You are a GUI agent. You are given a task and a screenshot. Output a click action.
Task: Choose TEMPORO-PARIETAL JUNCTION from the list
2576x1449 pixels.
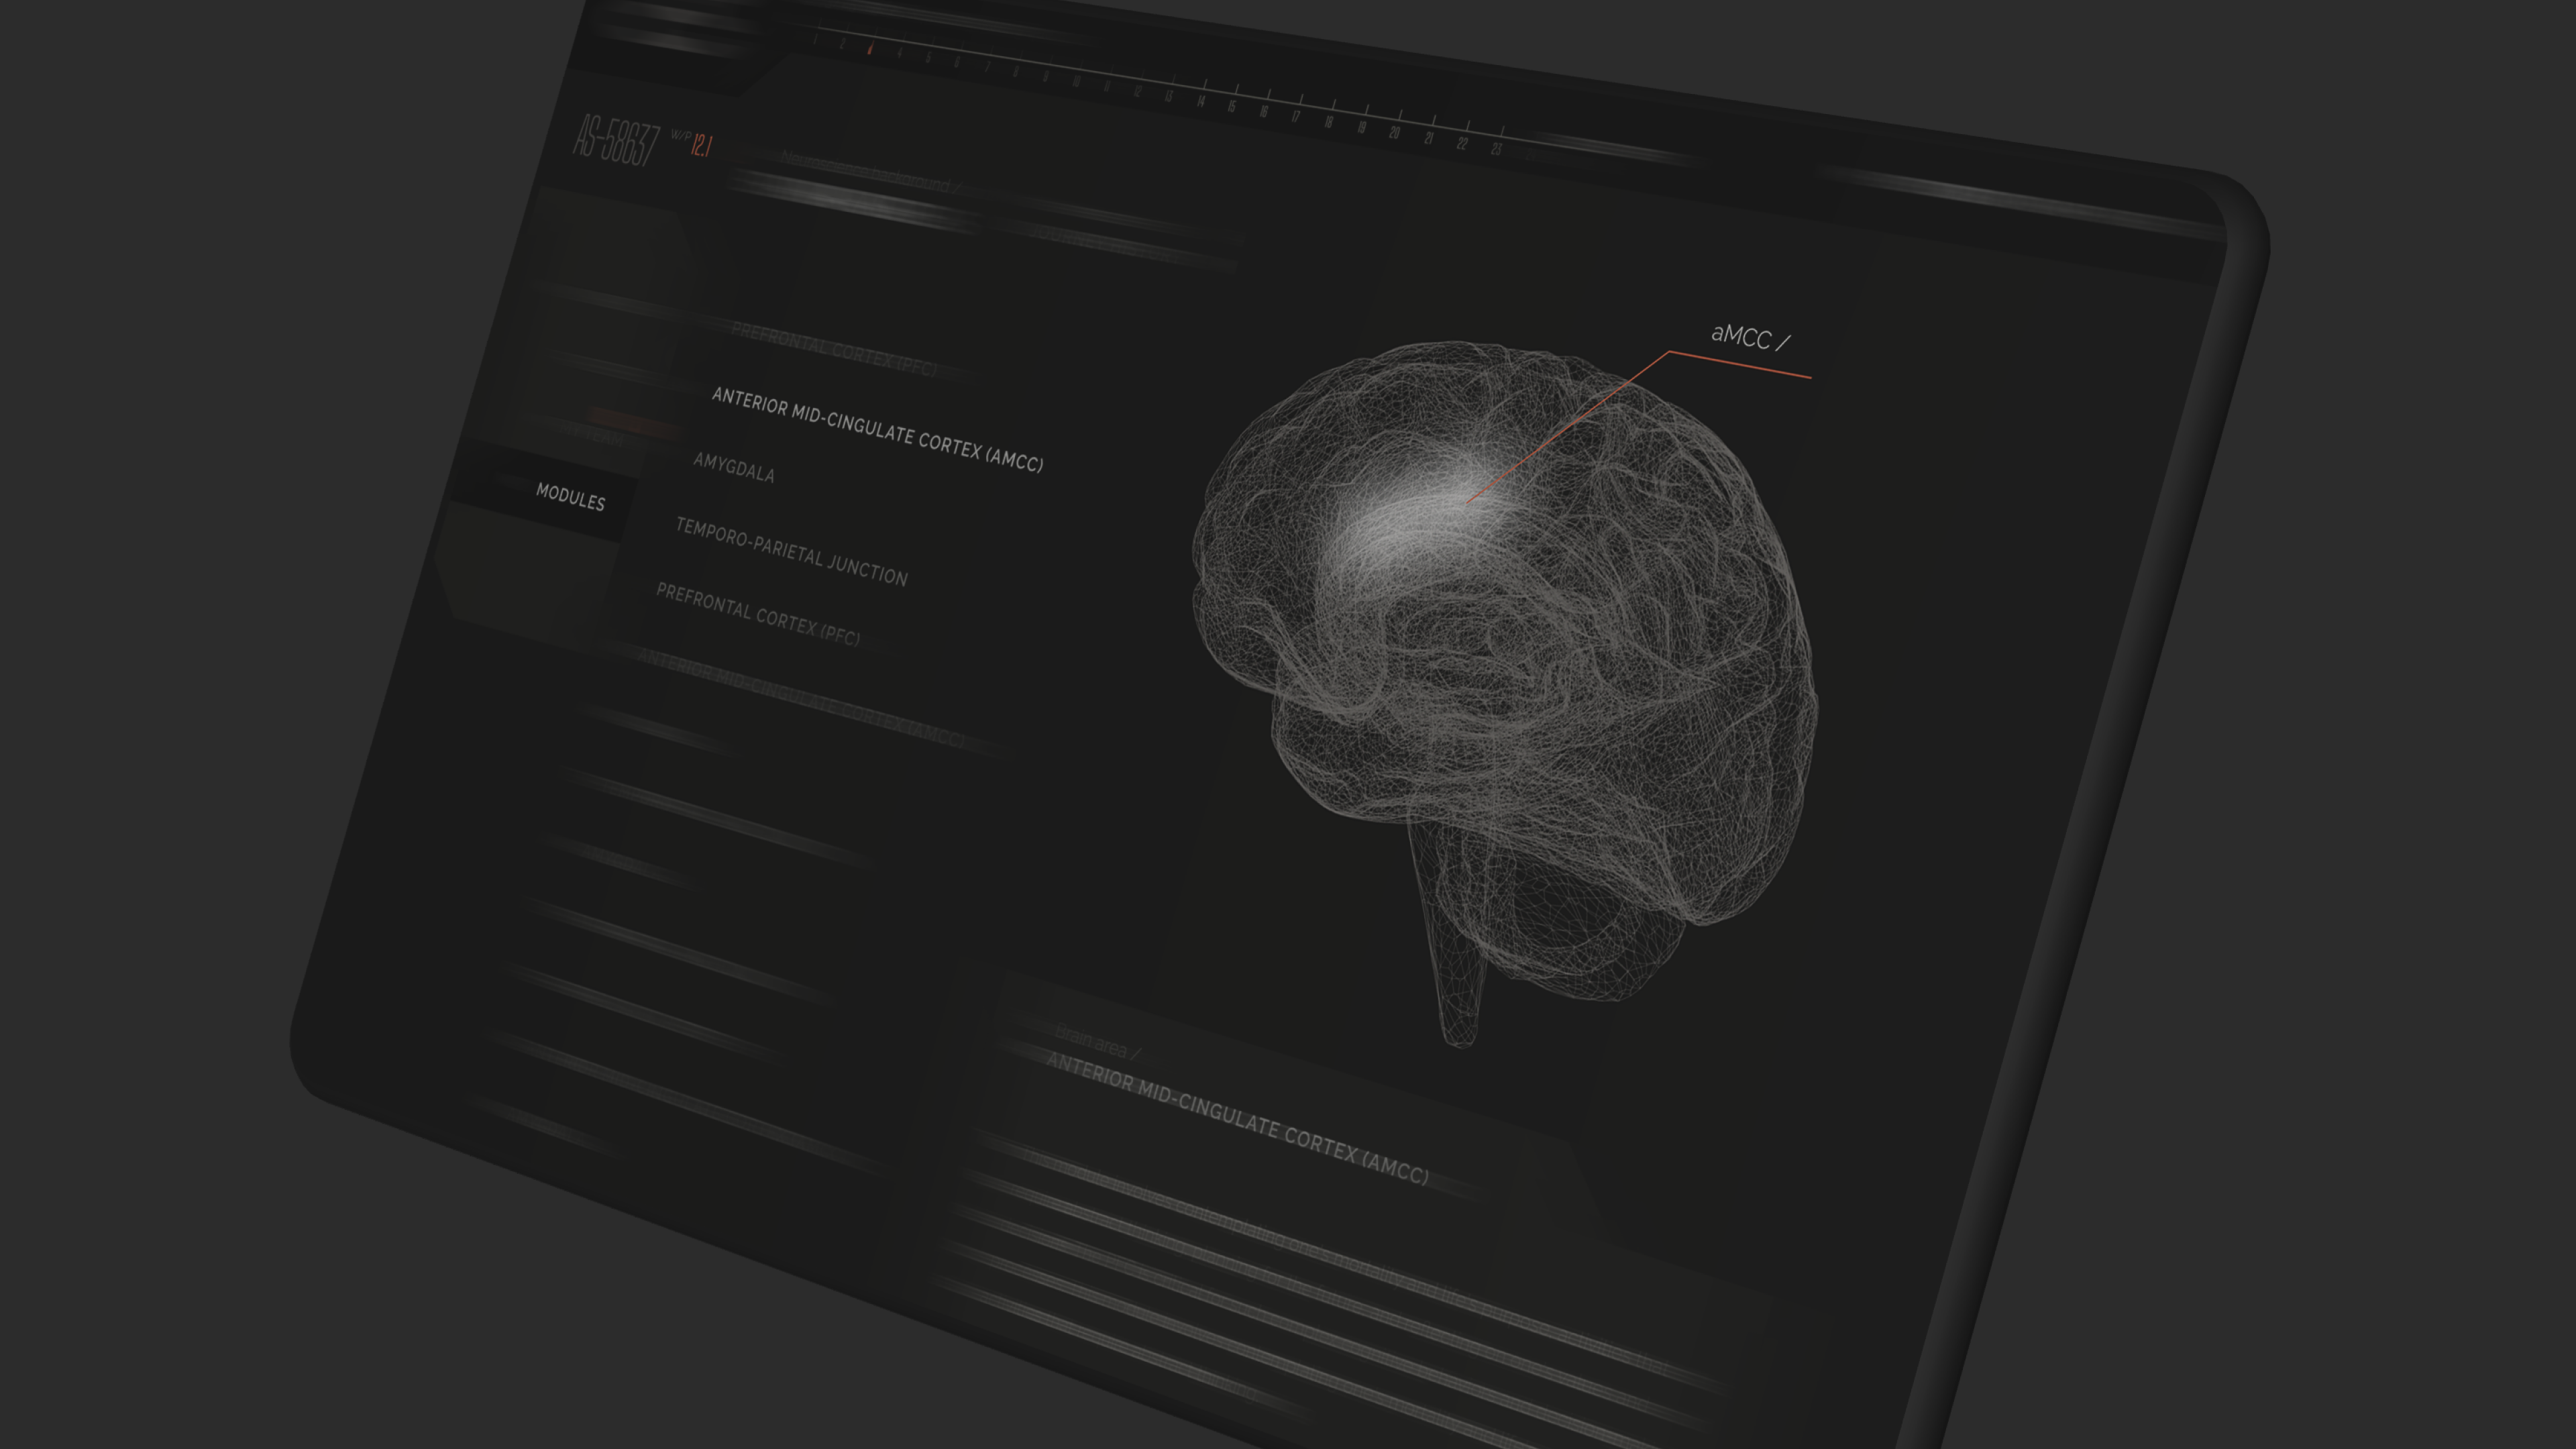[791, 552]
